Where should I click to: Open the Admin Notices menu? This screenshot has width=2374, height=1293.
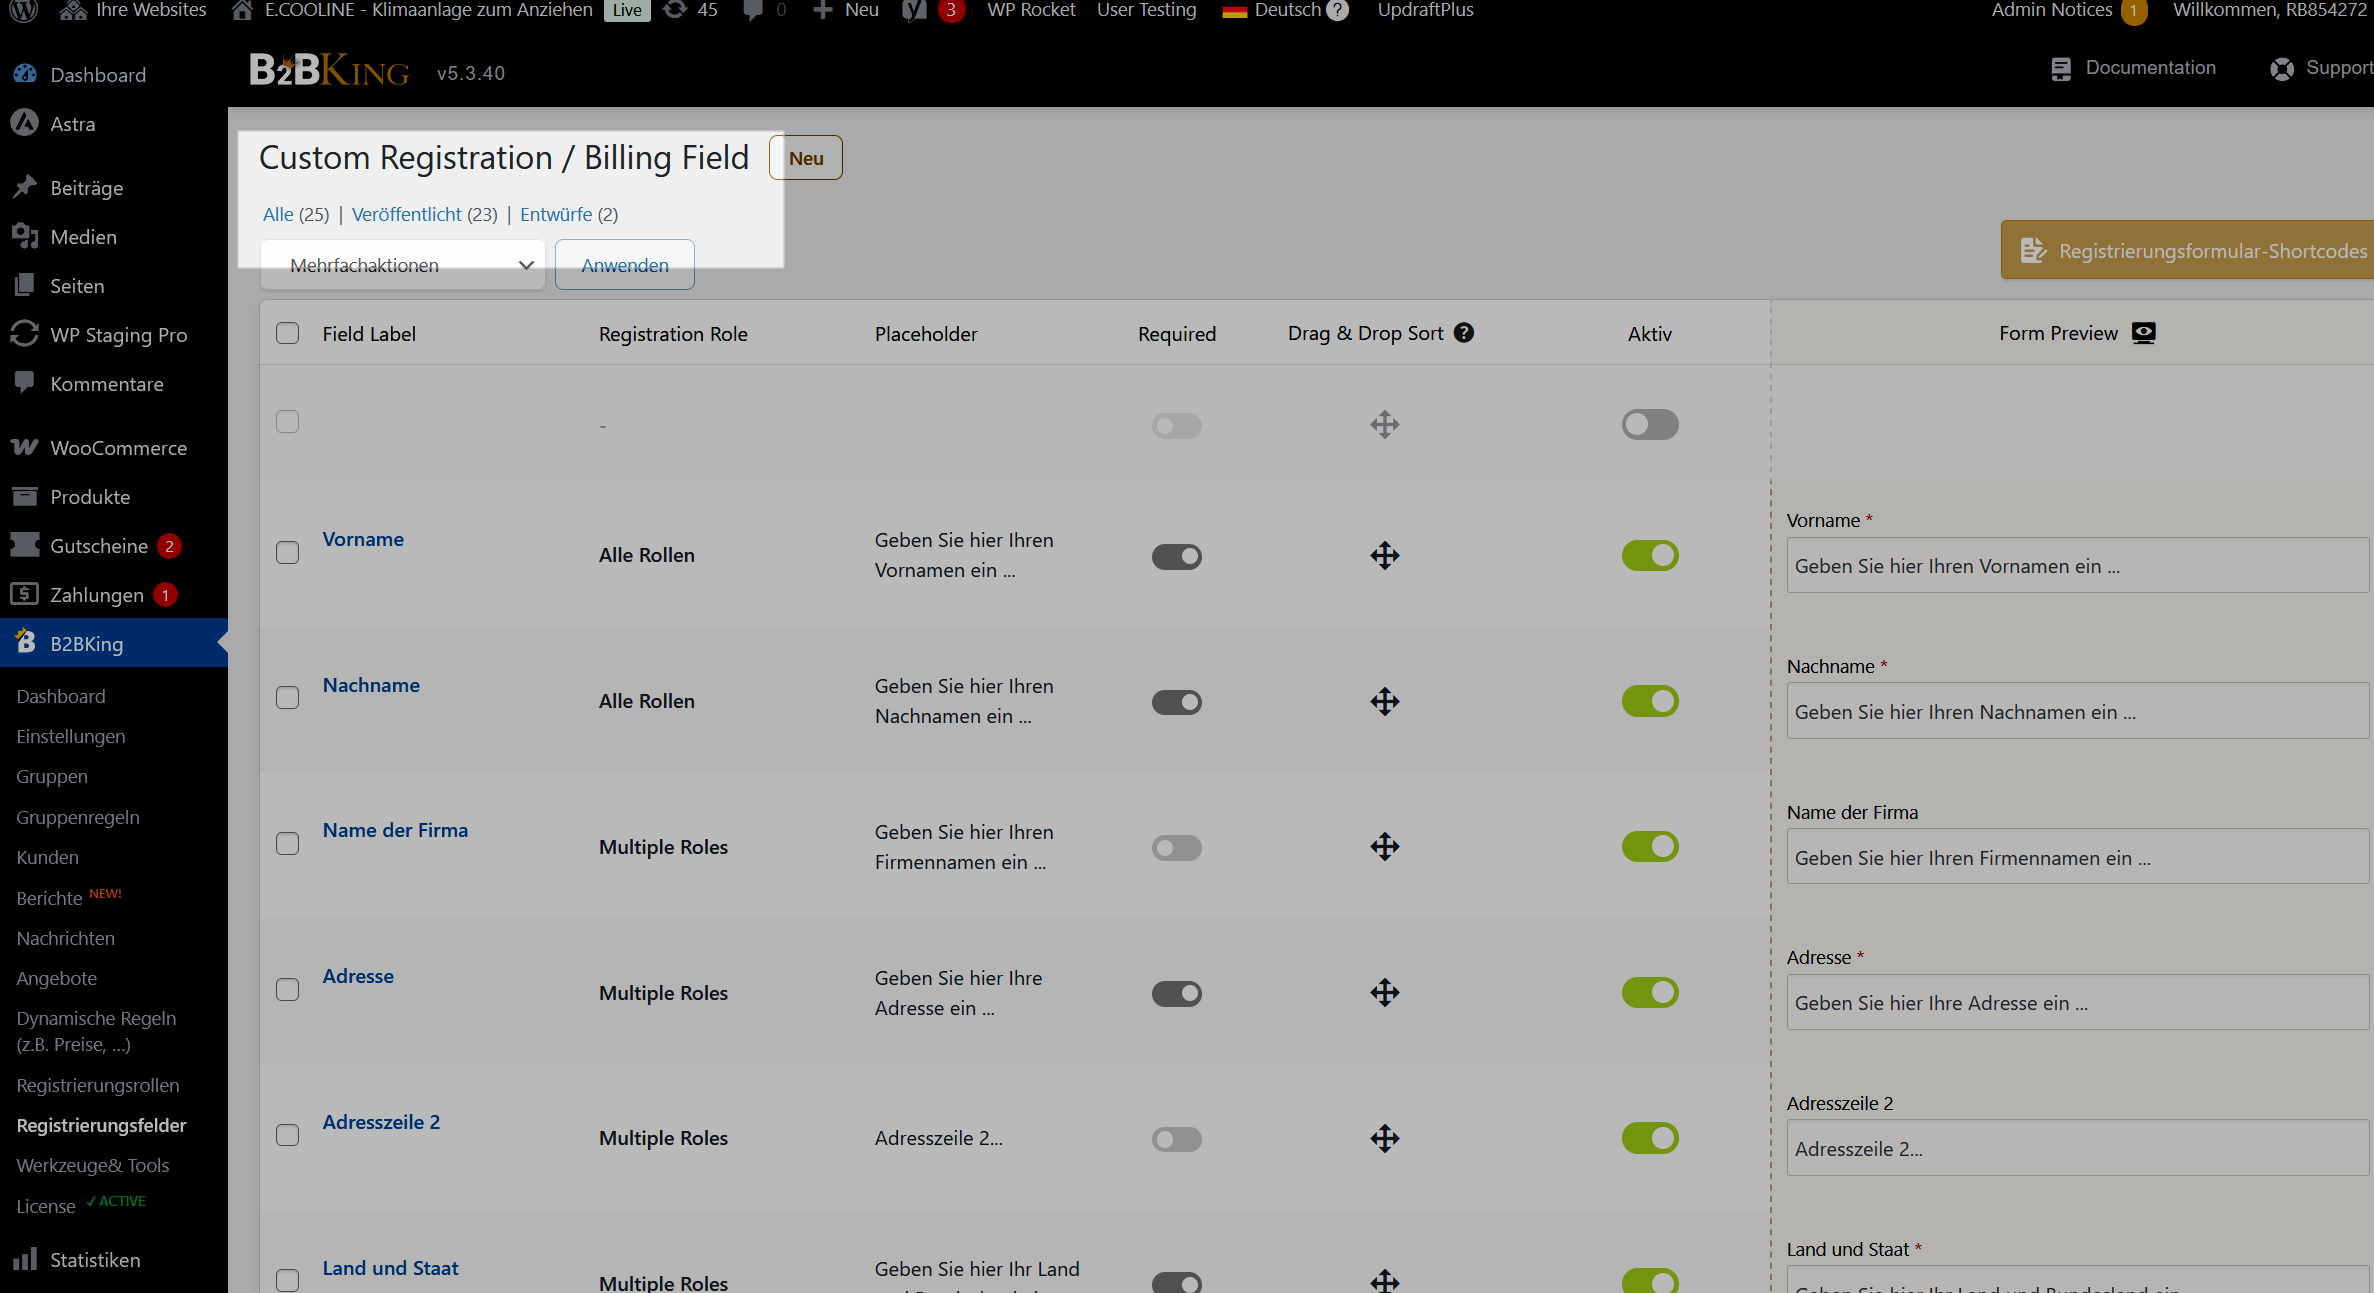[x=2068, y=10]
